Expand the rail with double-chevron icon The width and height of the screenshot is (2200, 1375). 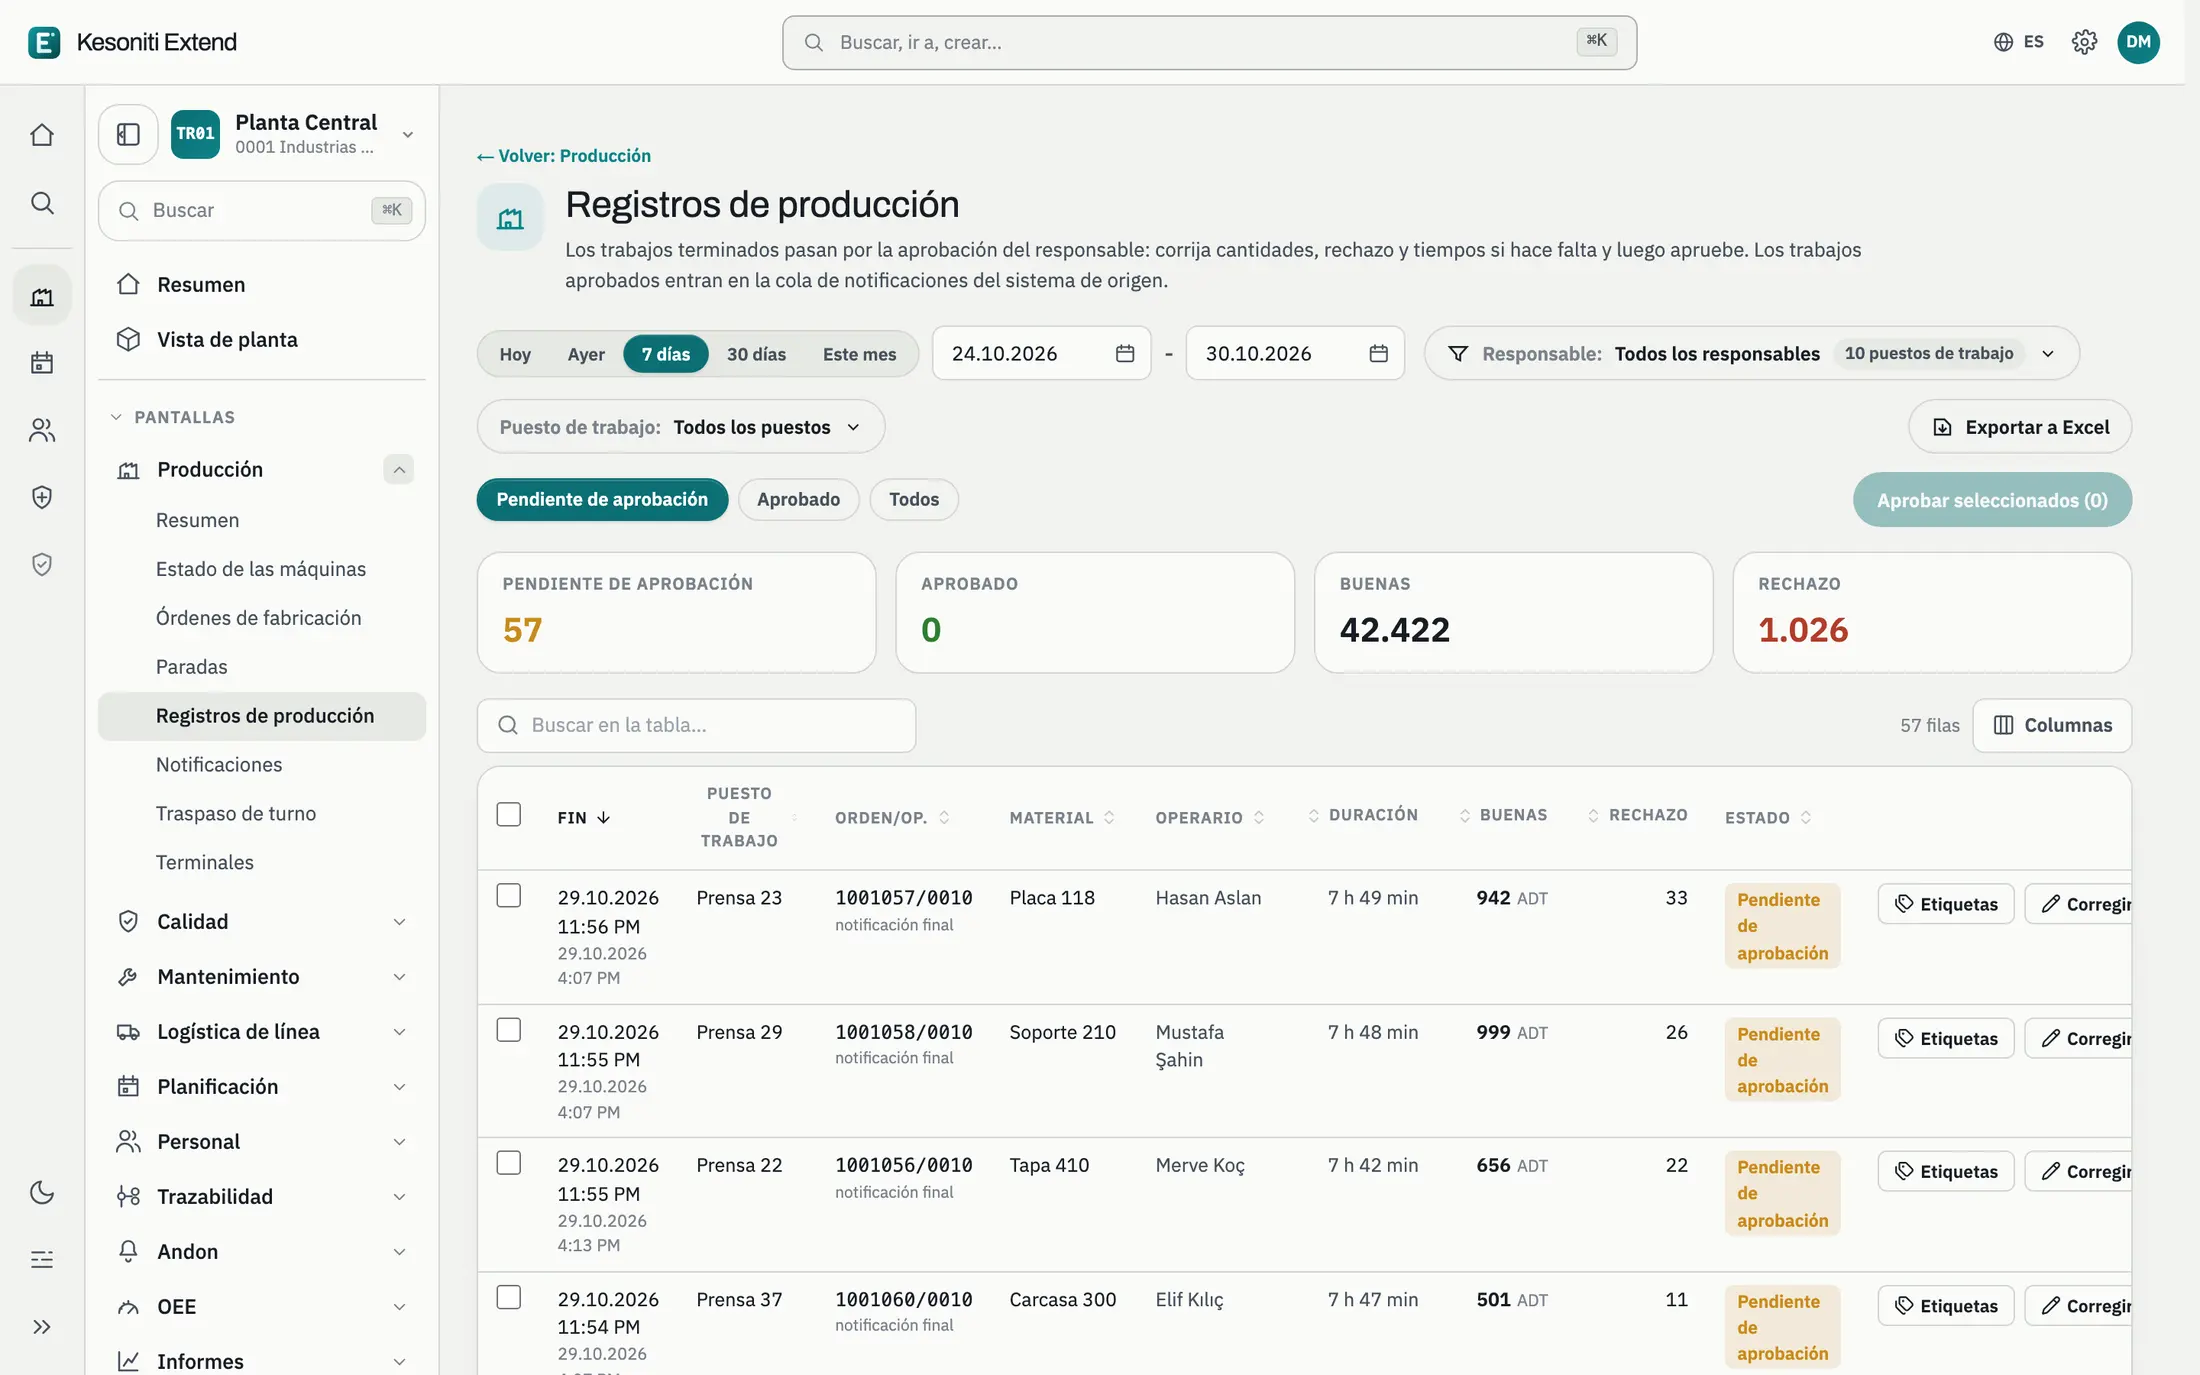[x=42, y=1327]
